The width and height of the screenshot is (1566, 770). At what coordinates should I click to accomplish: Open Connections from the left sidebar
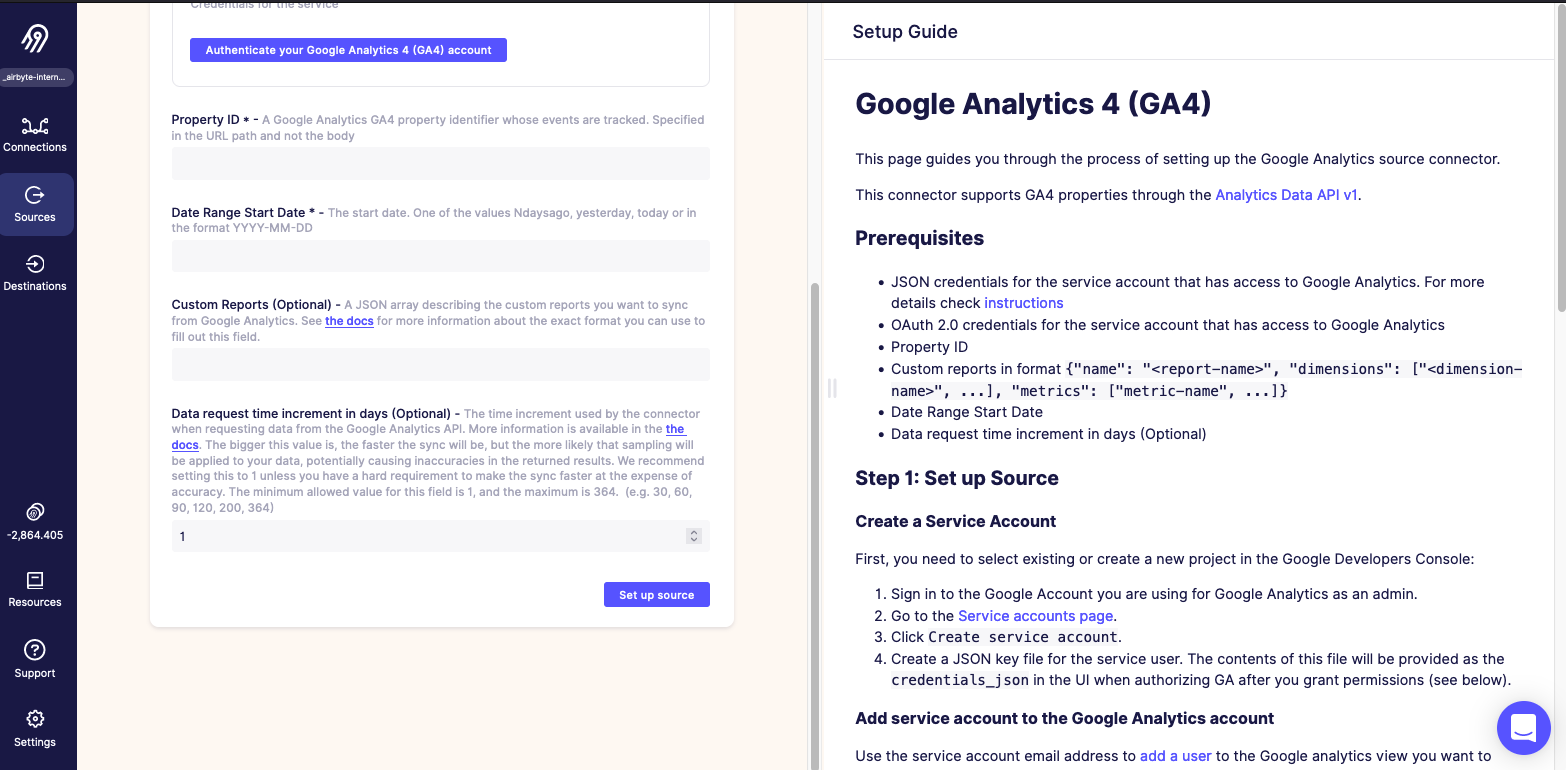coord(36,135)
